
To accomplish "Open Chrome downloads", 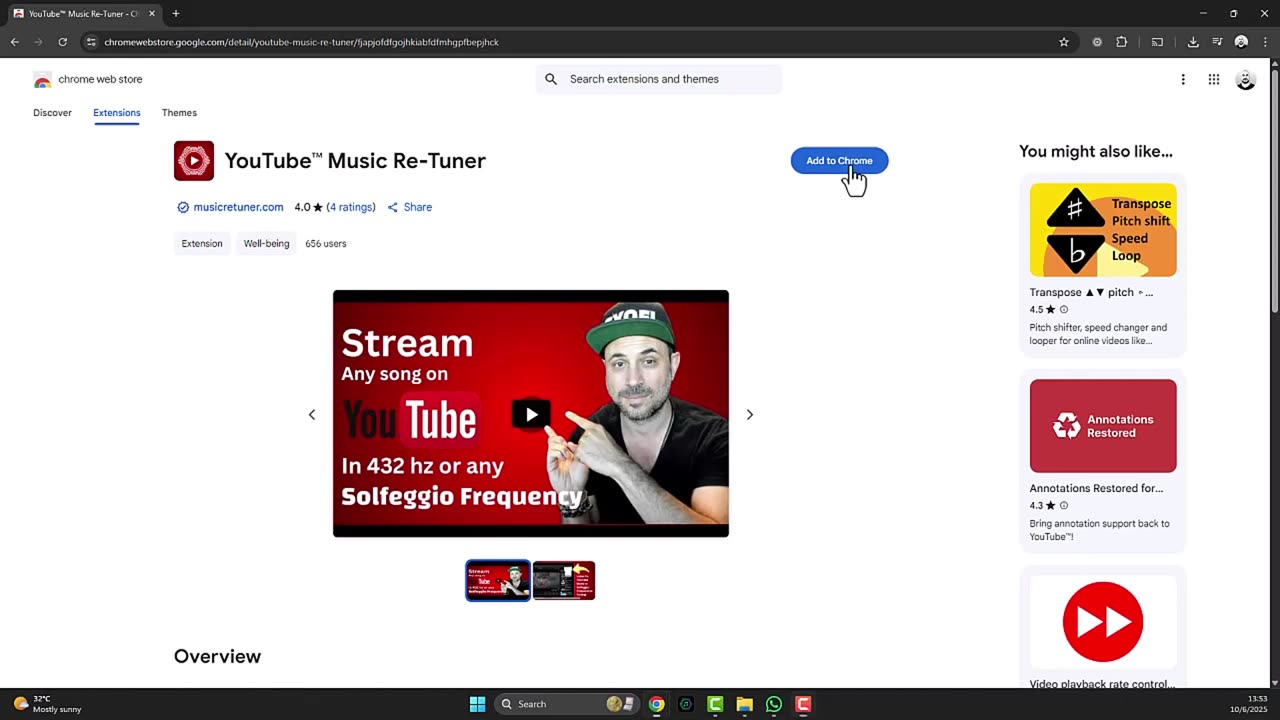I will [x=1193, y=42].
